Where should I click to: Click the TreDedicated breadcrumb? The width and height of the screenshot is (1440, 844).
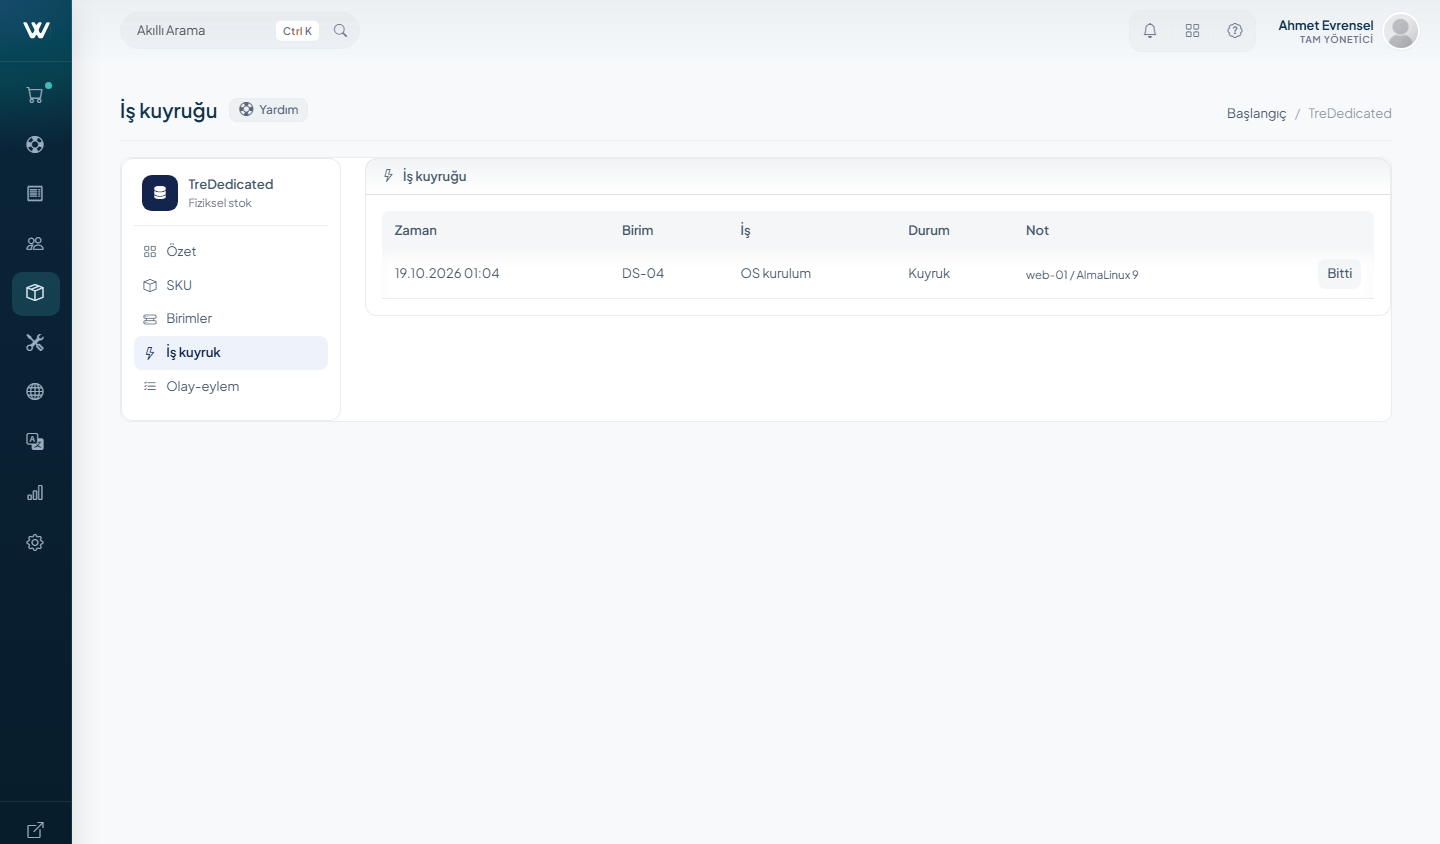click(1350, 113)
